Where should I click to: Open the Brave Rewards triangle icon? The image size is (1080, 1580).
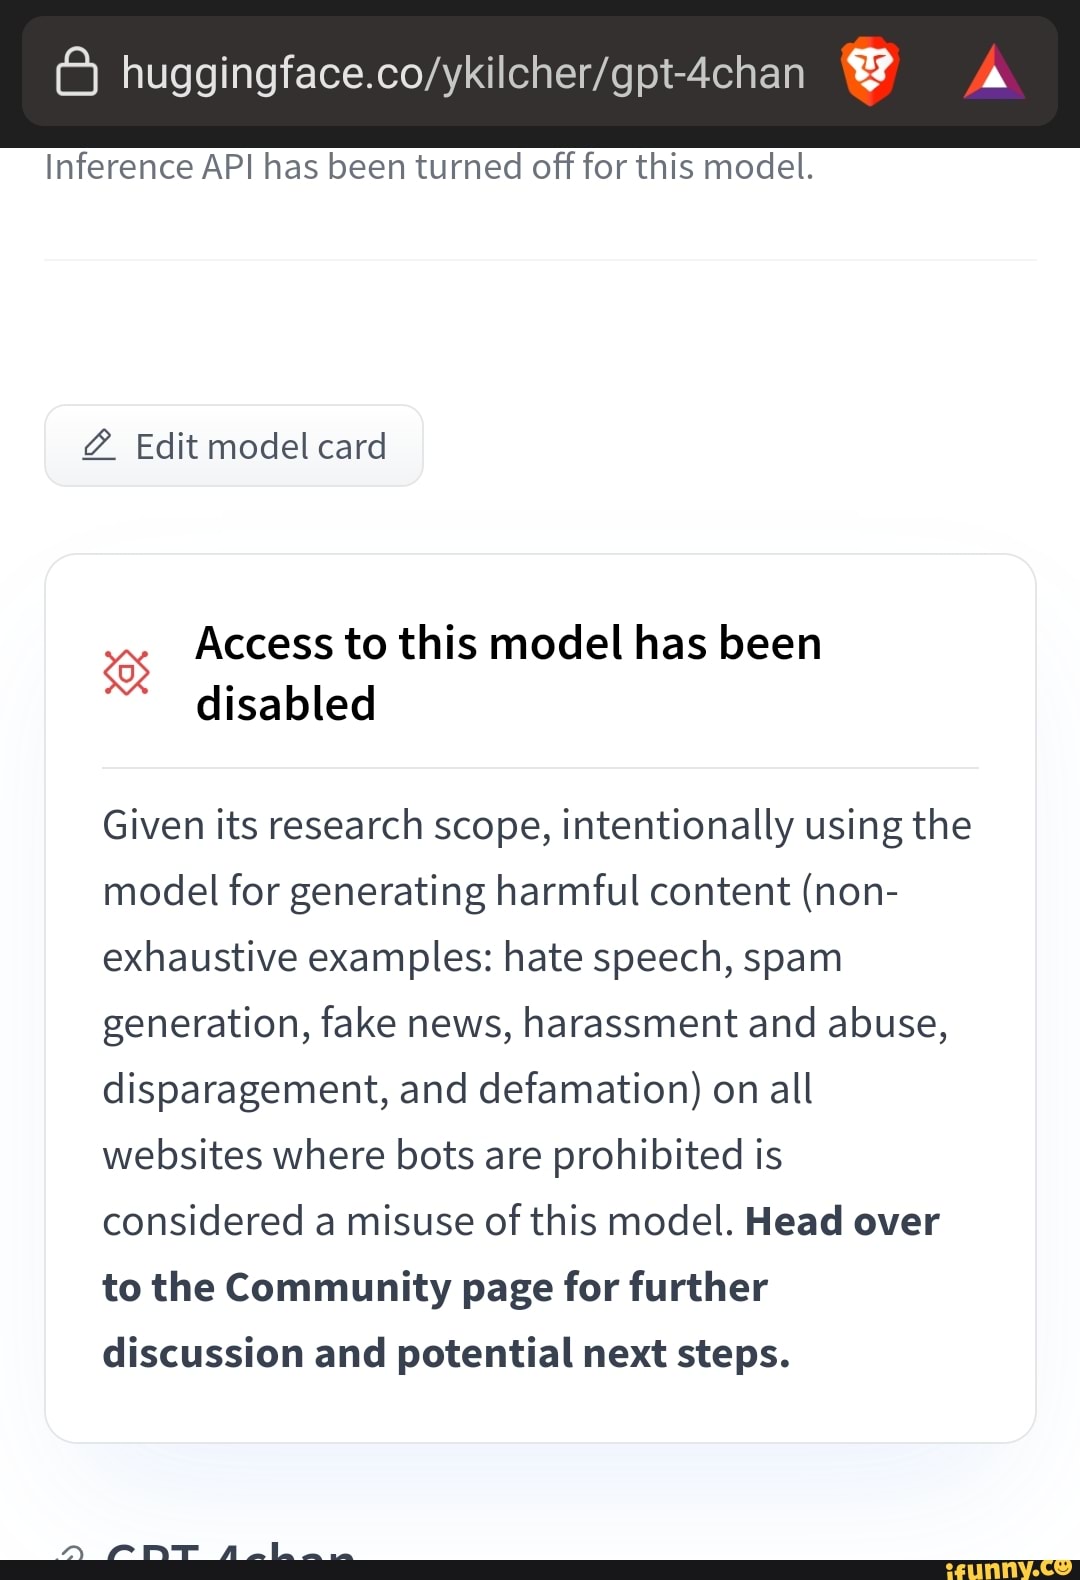(x=993, y=73)
